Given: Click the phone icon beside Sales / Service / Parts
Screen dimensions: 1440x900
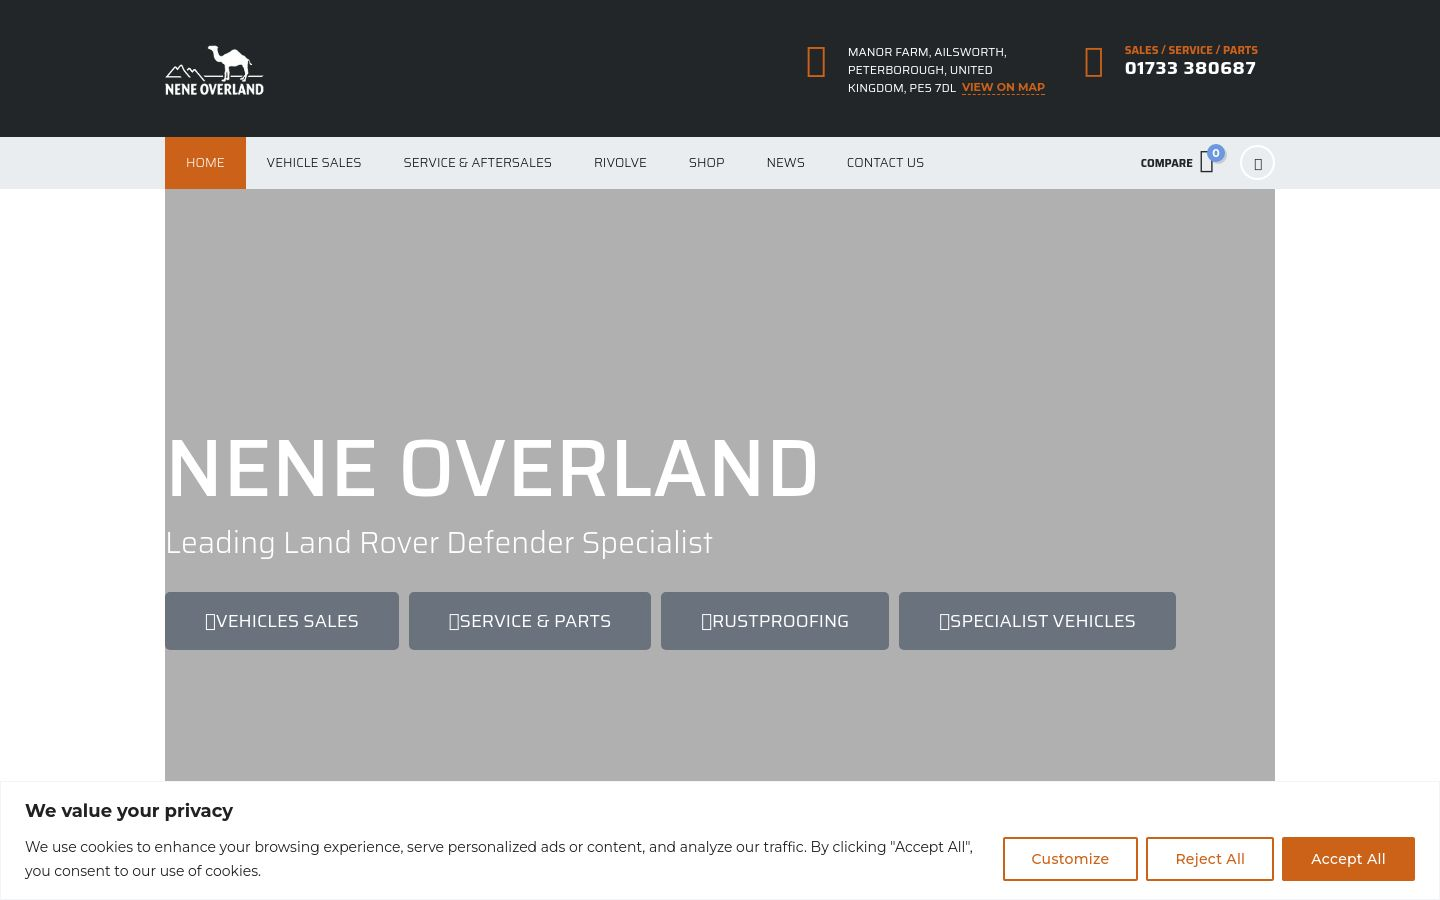Looking at the screenshot, I should pyautogui.click(x=1094, y=62).
